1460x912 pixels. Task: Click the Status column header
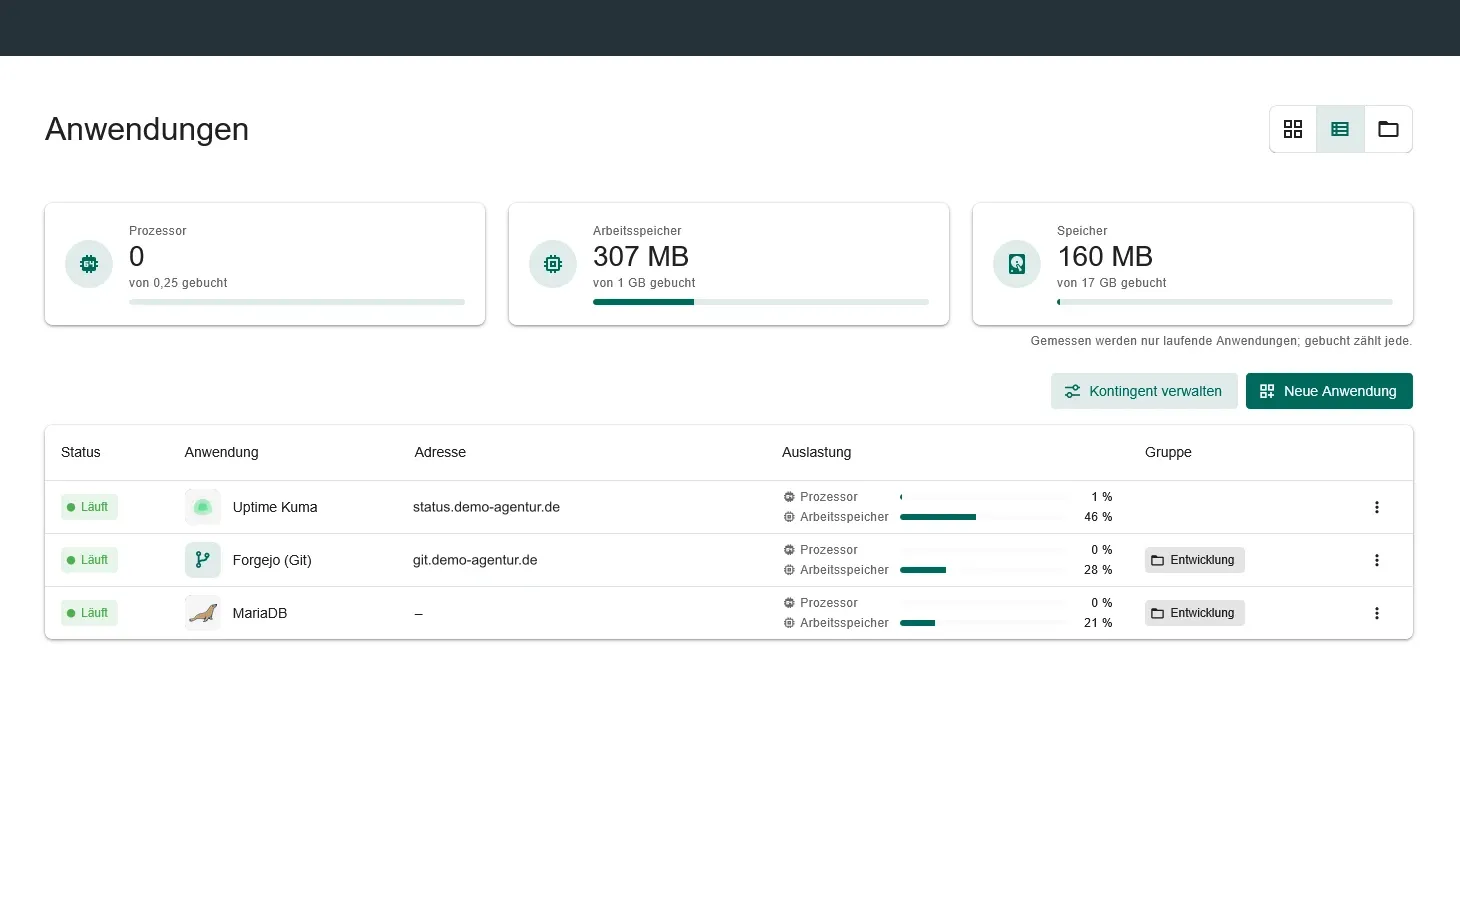[x=81, y=452]
